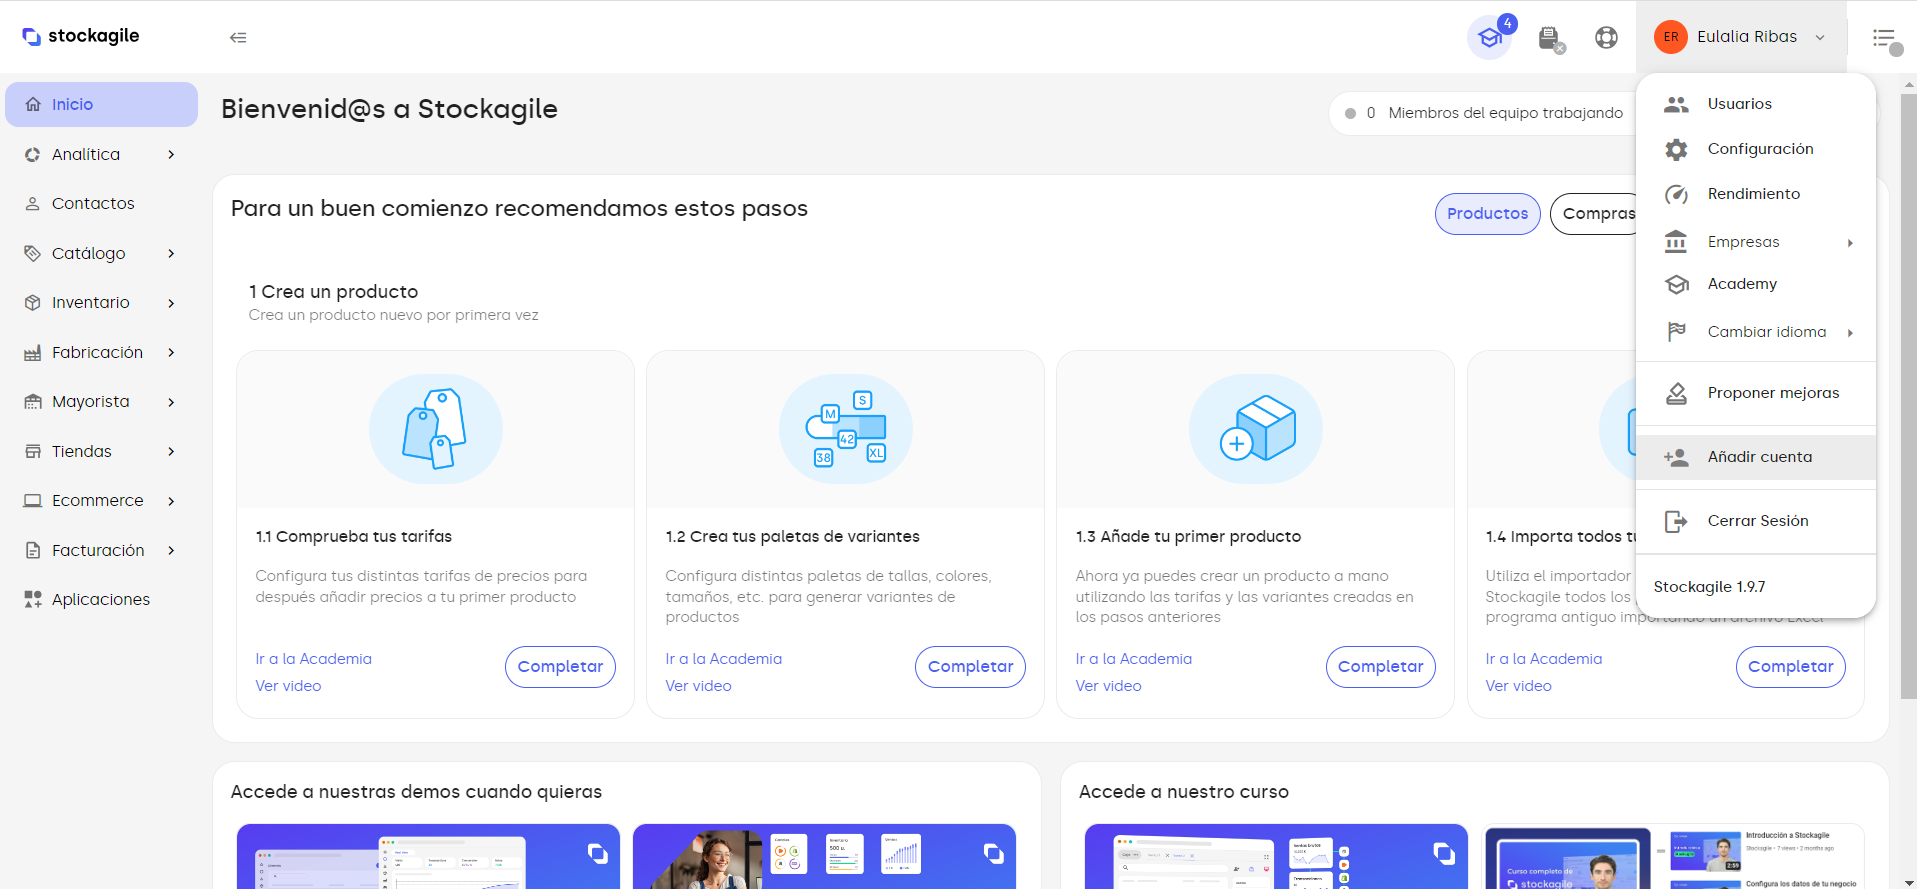Click the Tiendas shop icon
The height and width of the screenshot is (889, 1917).
coord(33,451)
